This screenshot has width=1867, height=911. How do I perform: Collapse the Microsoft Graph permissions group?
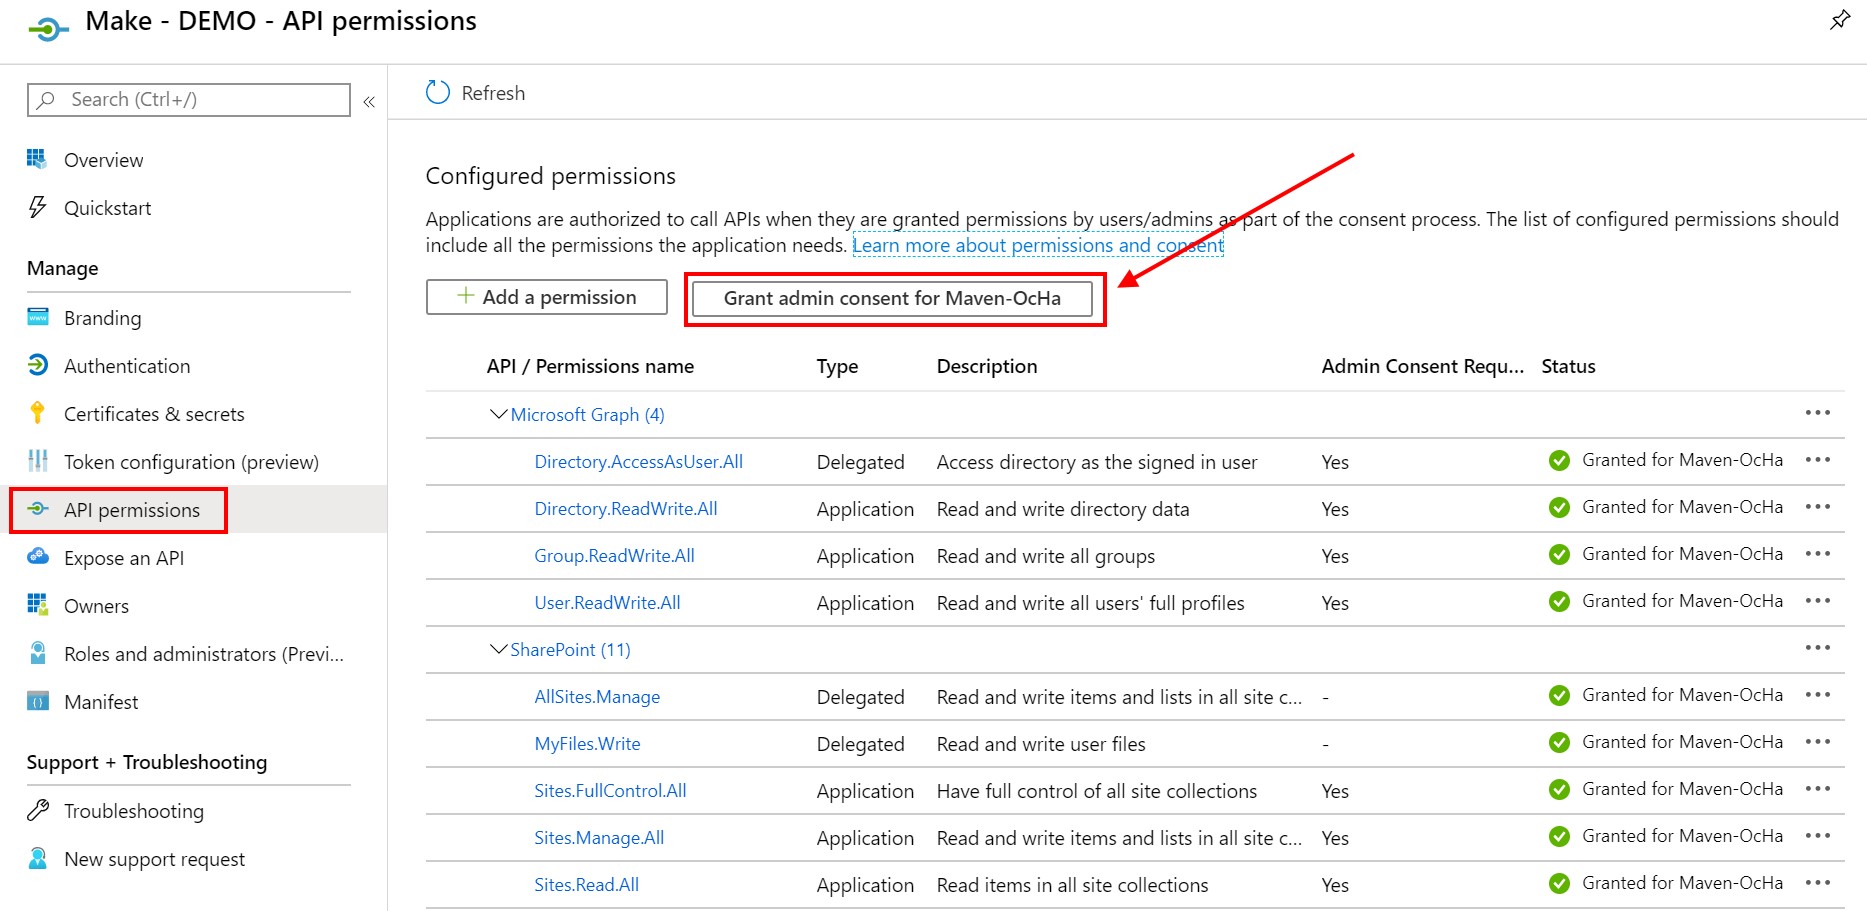click(498, 414)
